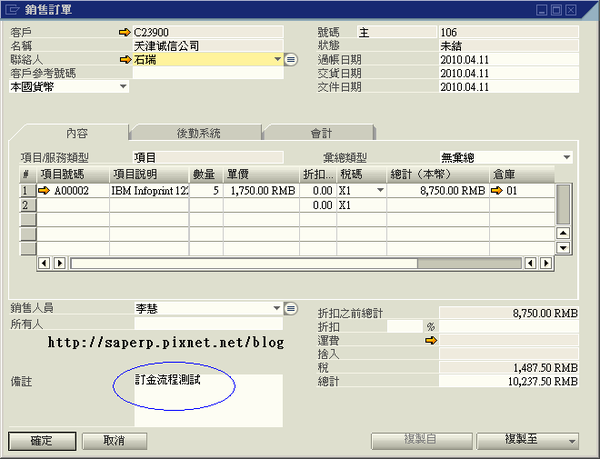Click the 單價 column header
The width and height of the screenshot is (600, 459).
[x=261, y=174]
